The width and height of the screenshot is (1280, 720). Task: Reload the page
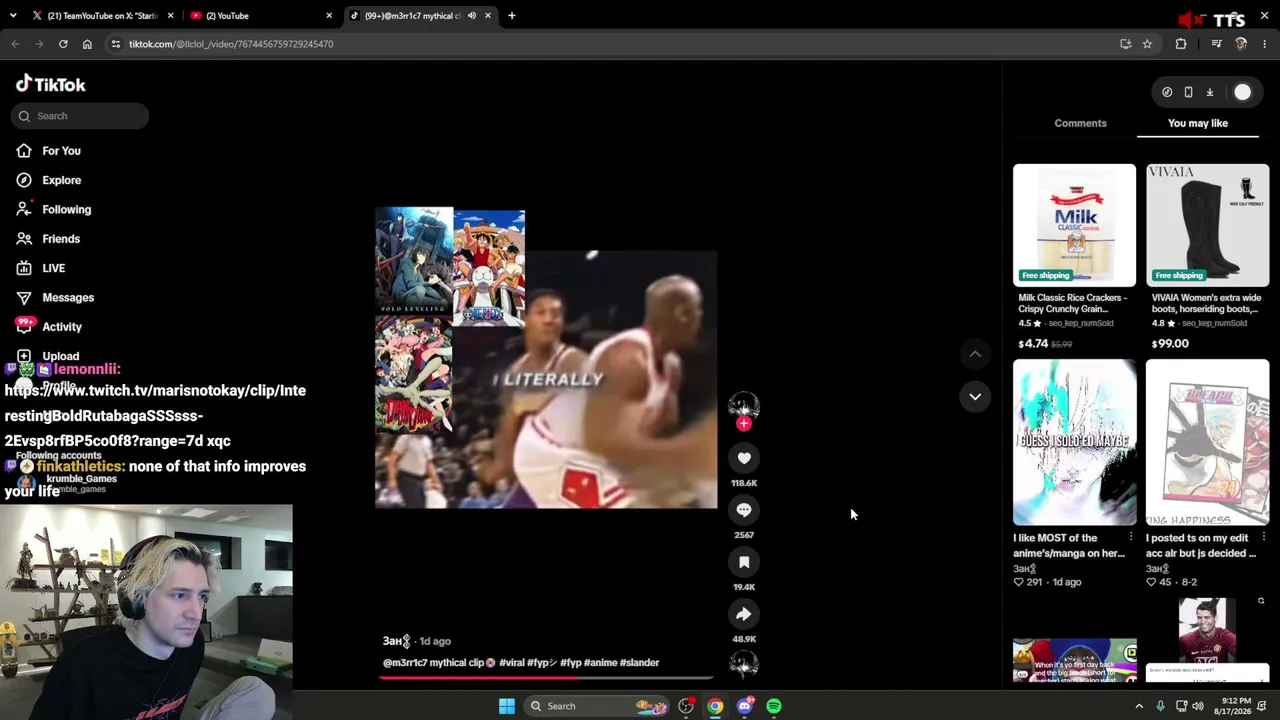click(63, 44)
